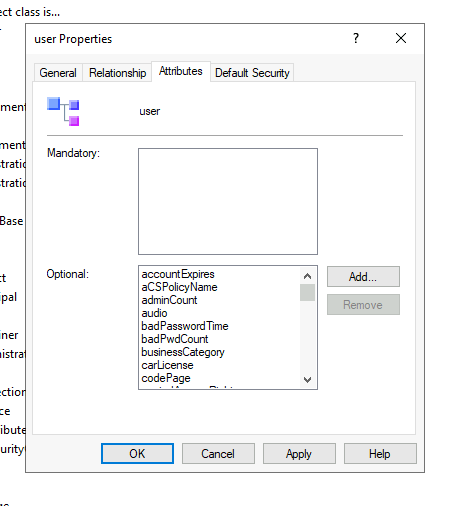Cancel the properties dialog
This screenshot has height=506, width=449.
tap(218, 454)
